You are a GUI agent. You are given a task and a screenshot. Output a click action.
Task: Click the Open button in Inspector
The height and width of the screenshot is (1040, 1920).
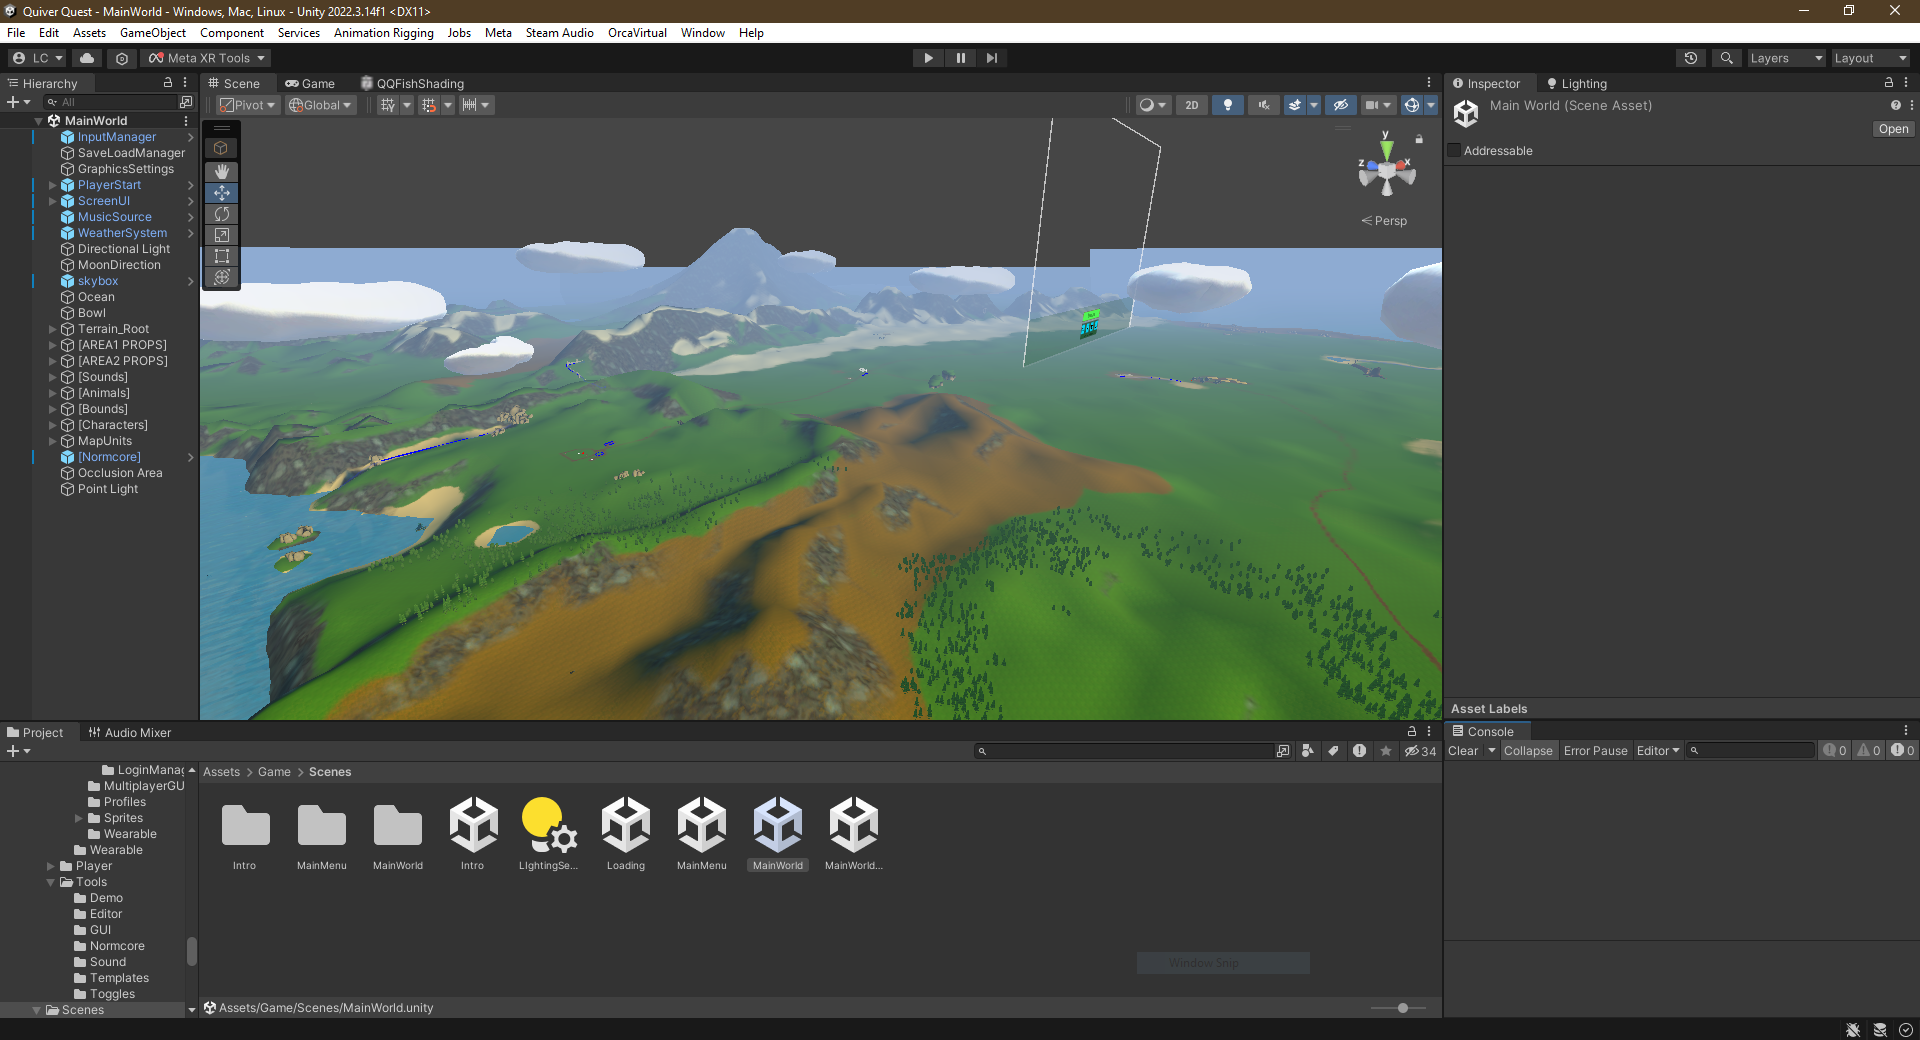(x=1892, y=129)
